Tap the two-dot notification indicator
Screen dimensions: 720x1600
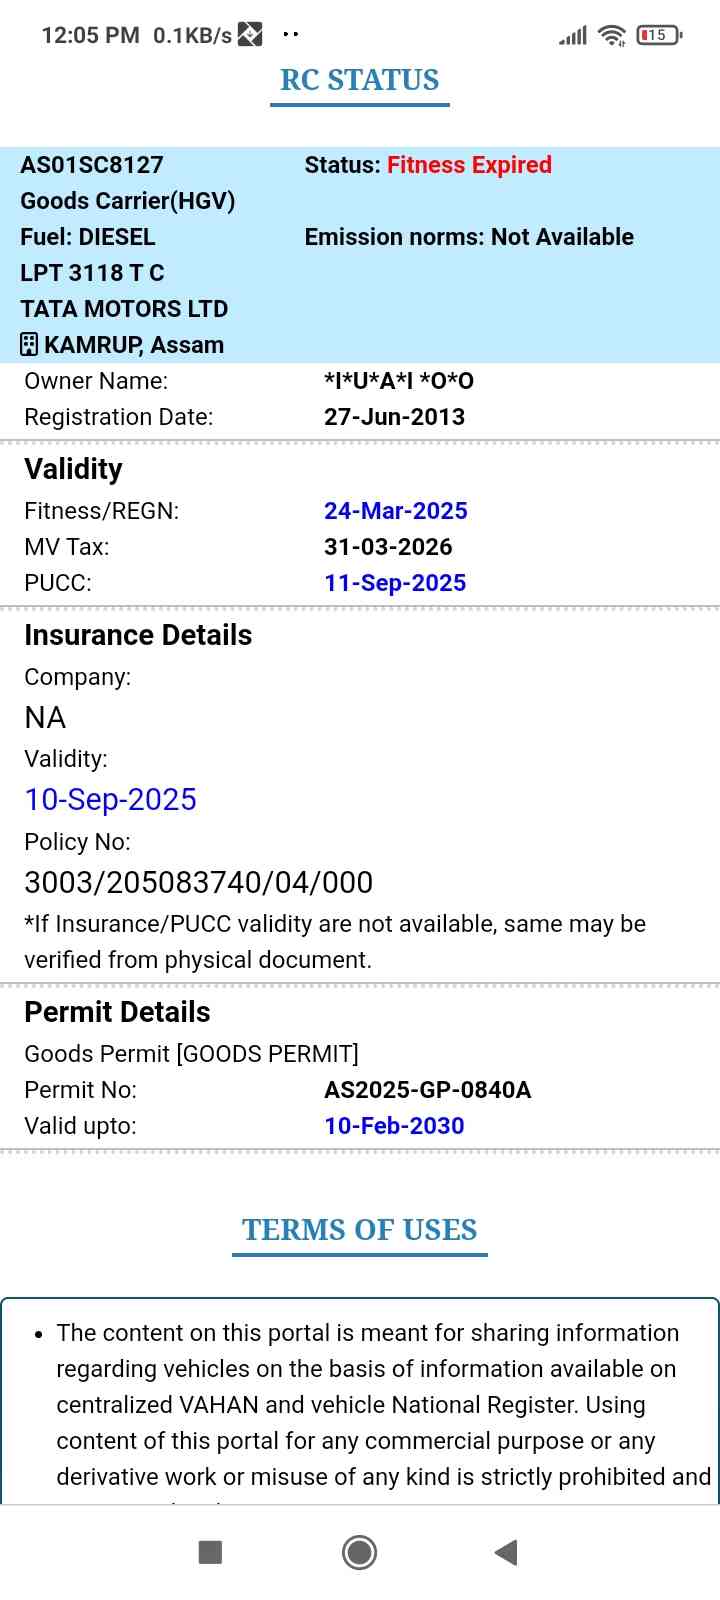291,35
